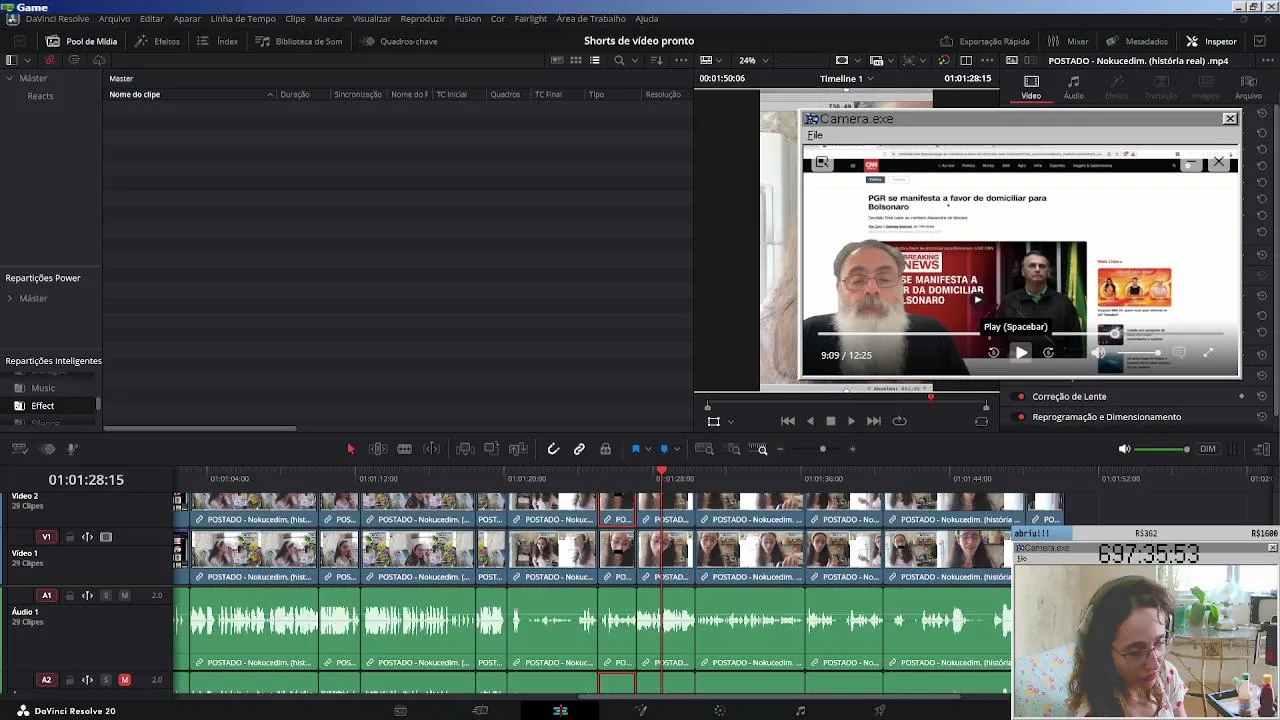Mute Áudio 1 track with M button
The image size is (1280, 720).
pyautogui.click(x=124, y=595)
